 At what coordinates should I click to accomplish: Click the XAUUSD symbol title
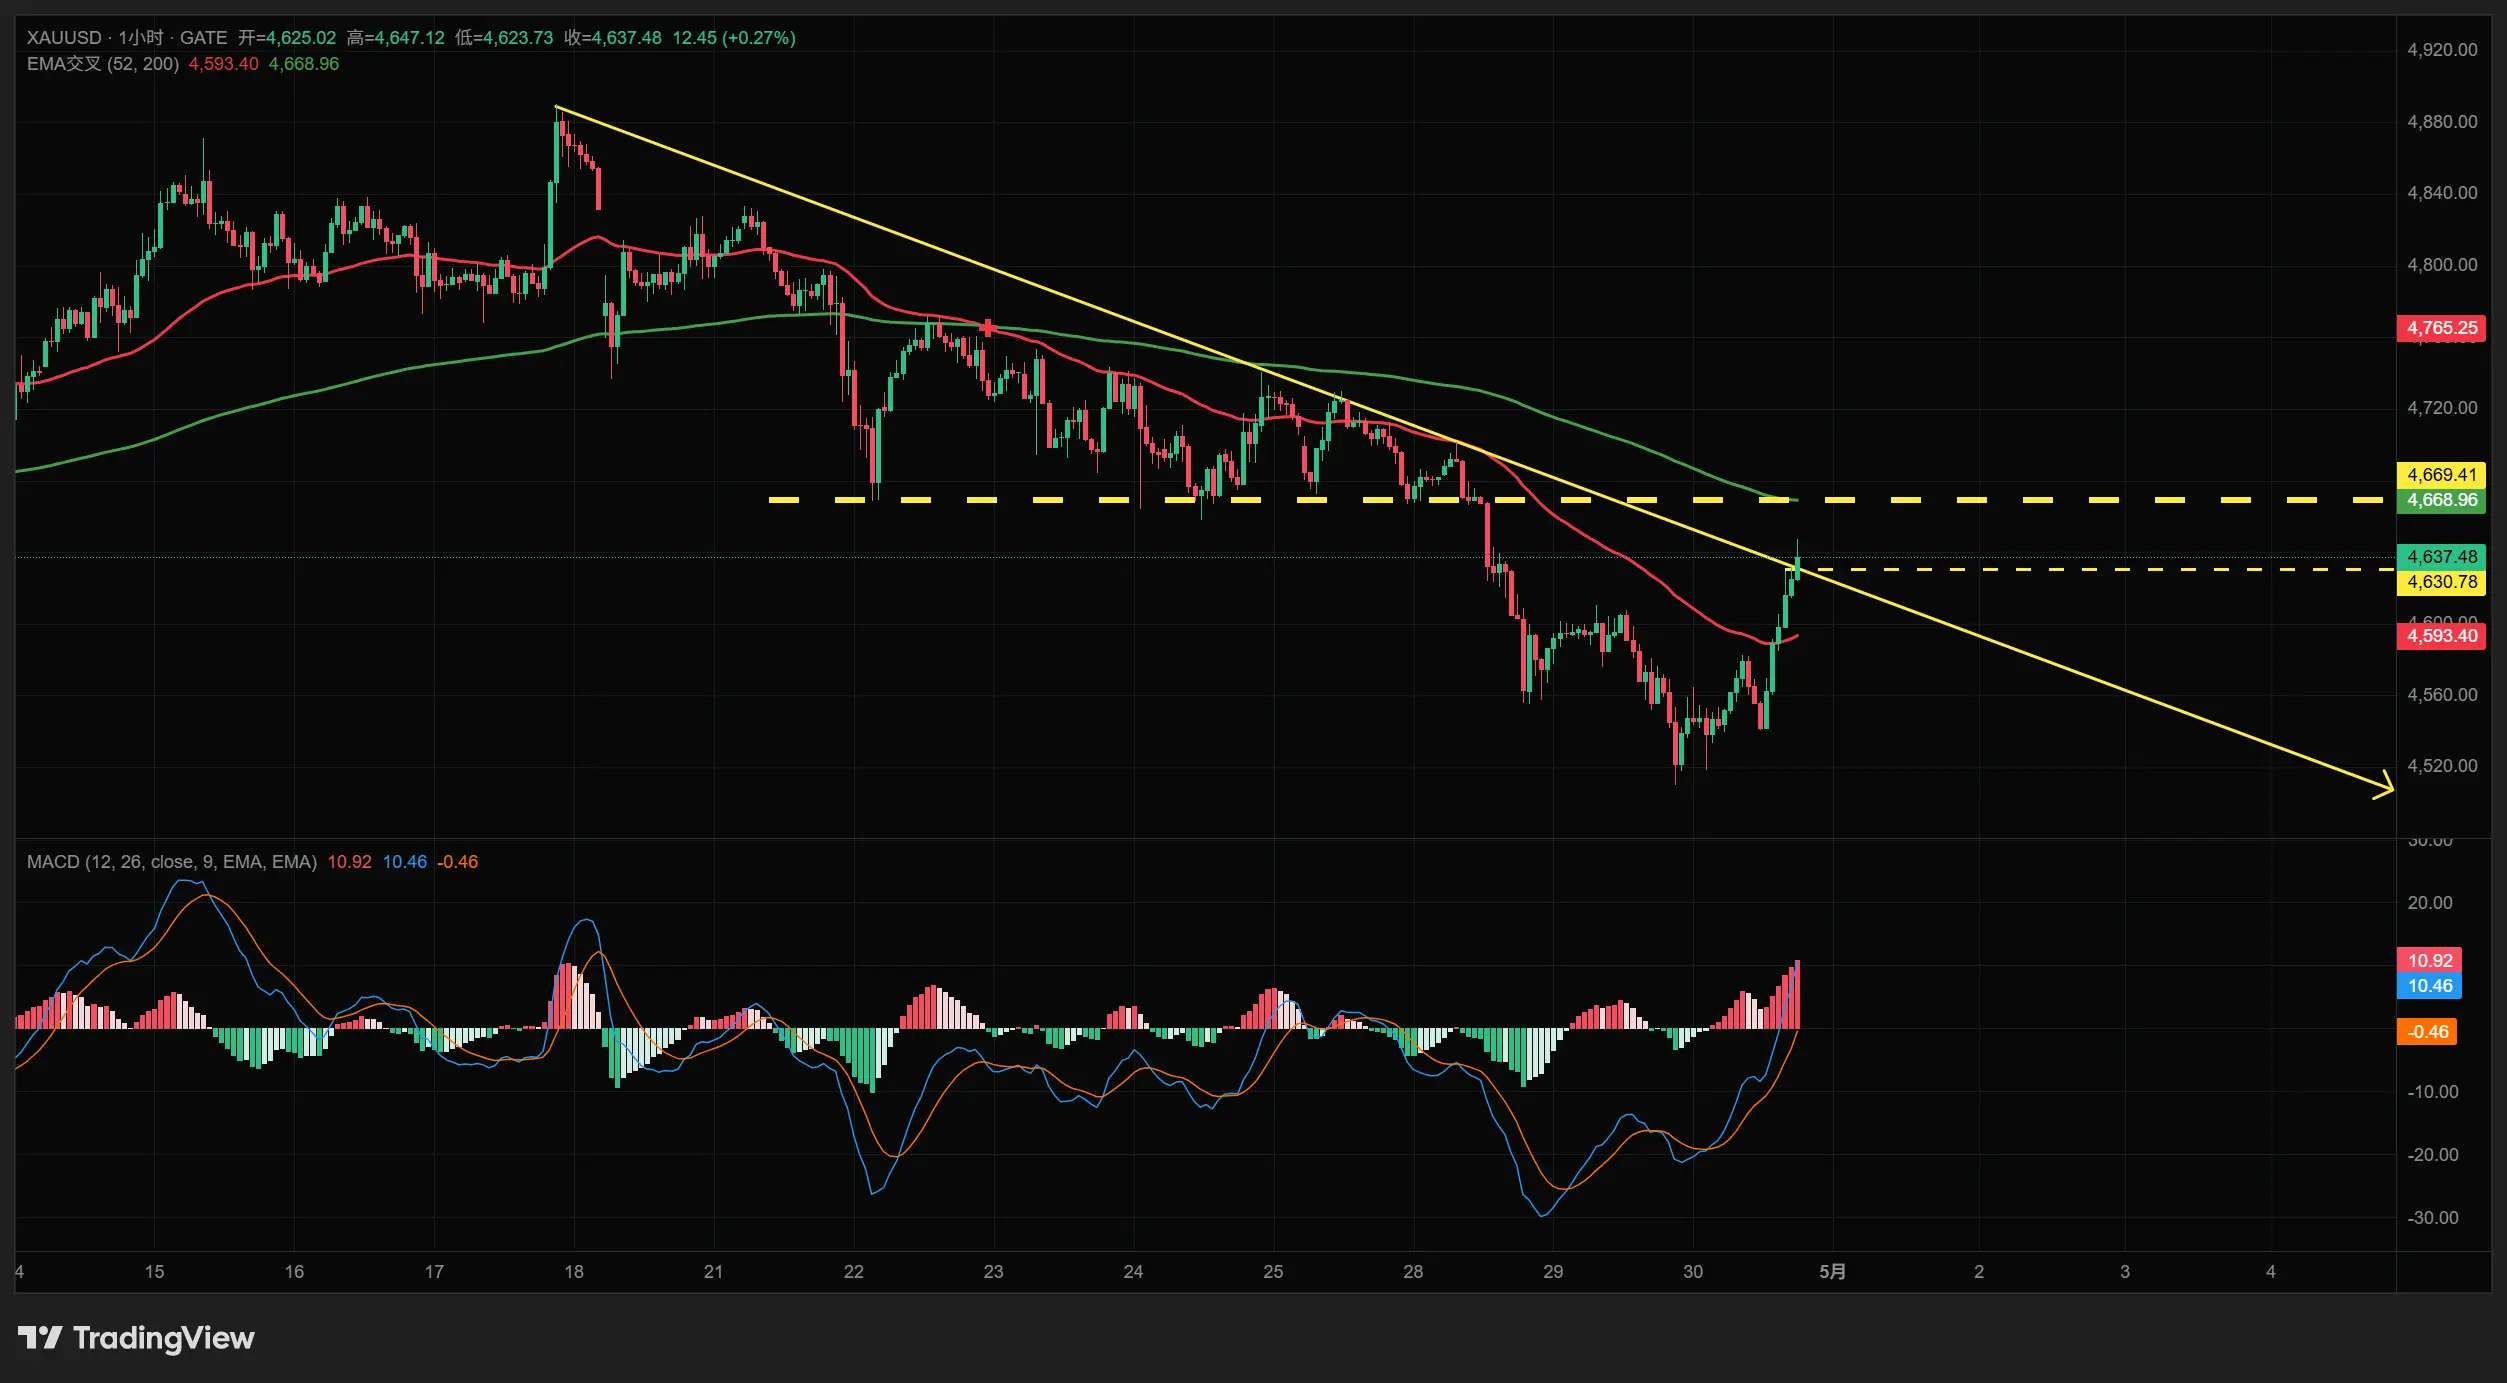[x=64, y=38]
